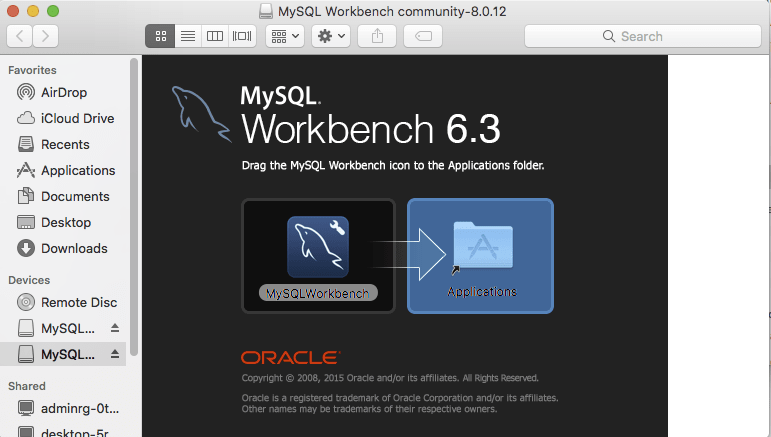Select Remote Disc under Devices
771x437 pixels.
tap(63, 302)
